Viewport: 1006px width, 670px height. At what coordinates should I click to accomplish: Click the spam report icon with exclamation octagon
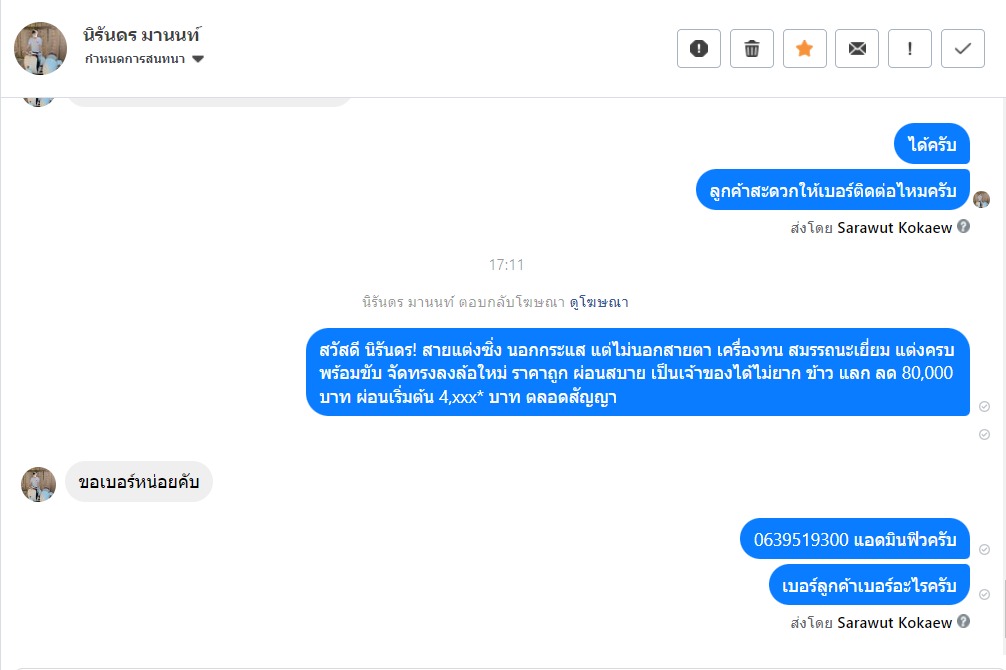coord(699,49)
